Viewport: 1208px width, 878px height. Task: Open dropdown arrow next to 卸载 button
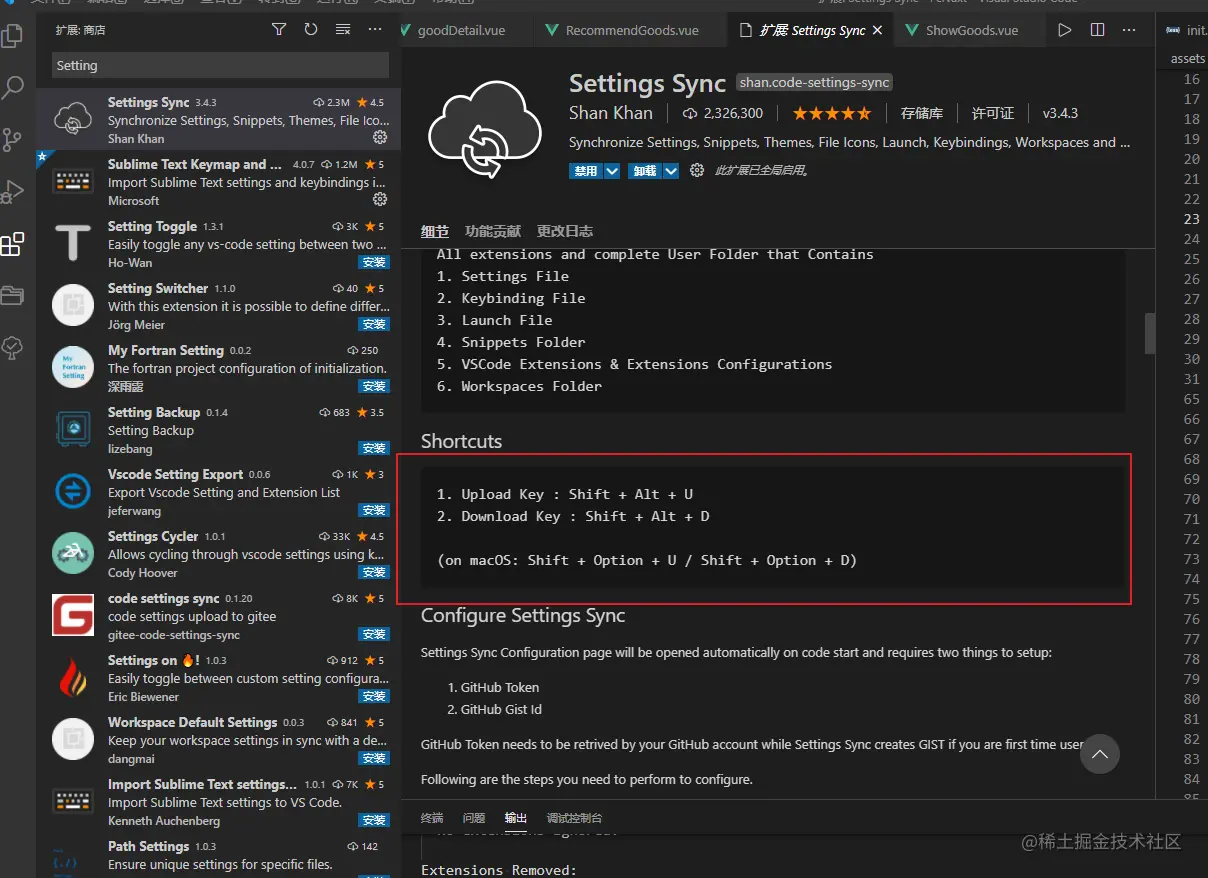coord(671,171)
